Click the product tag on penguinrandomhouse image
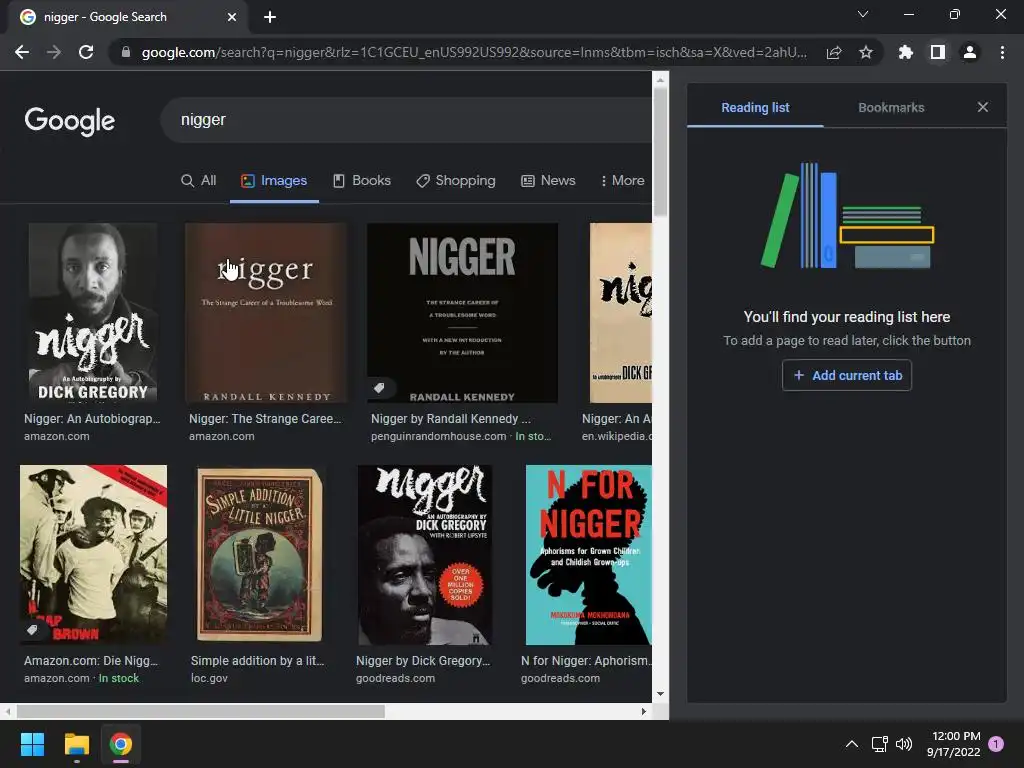Viewport: 1024px width, 768px height. point(379,388)
